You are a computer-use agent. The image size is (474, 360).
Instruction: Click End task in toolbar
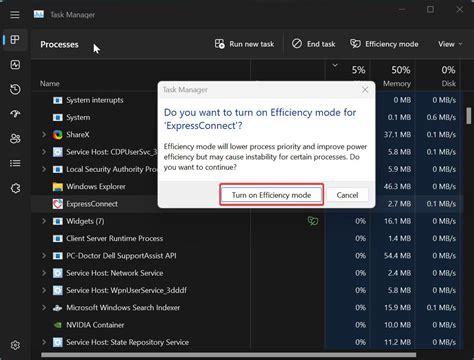click(x=313, y=44)
